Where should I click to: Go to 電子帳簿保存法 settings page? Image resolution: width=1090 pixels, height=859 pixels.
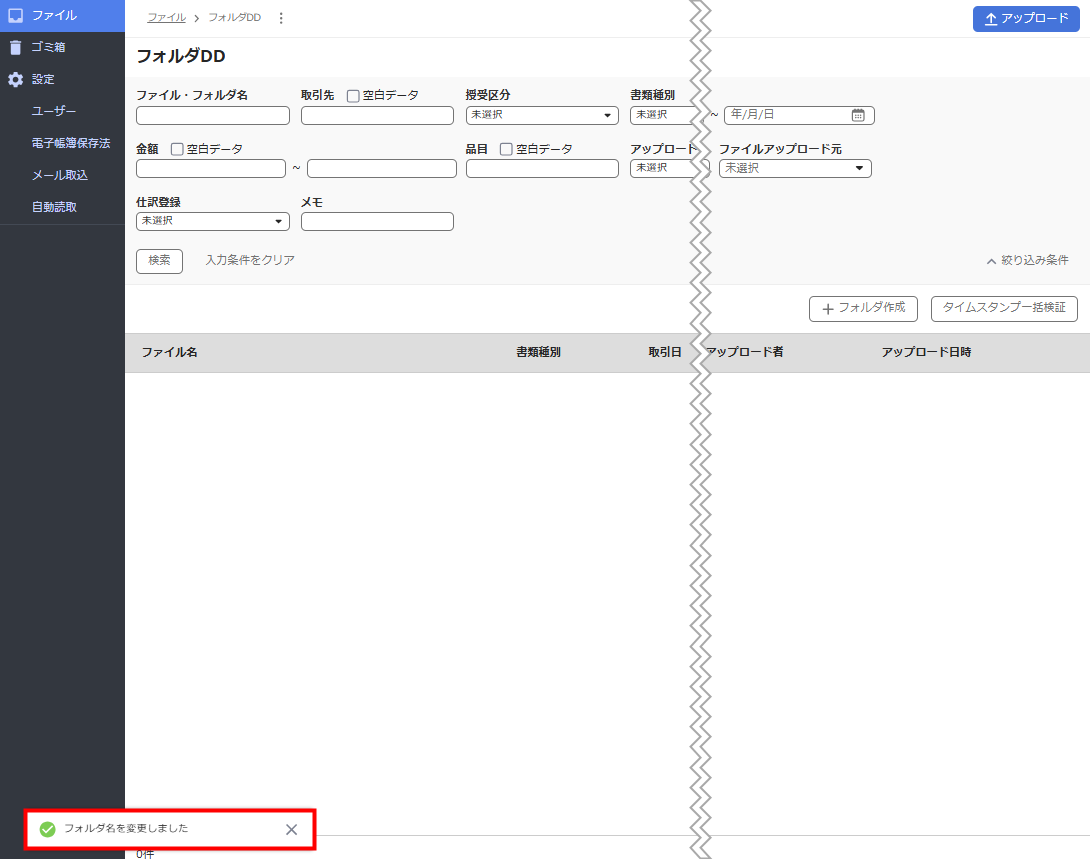[x=70, y=143]
